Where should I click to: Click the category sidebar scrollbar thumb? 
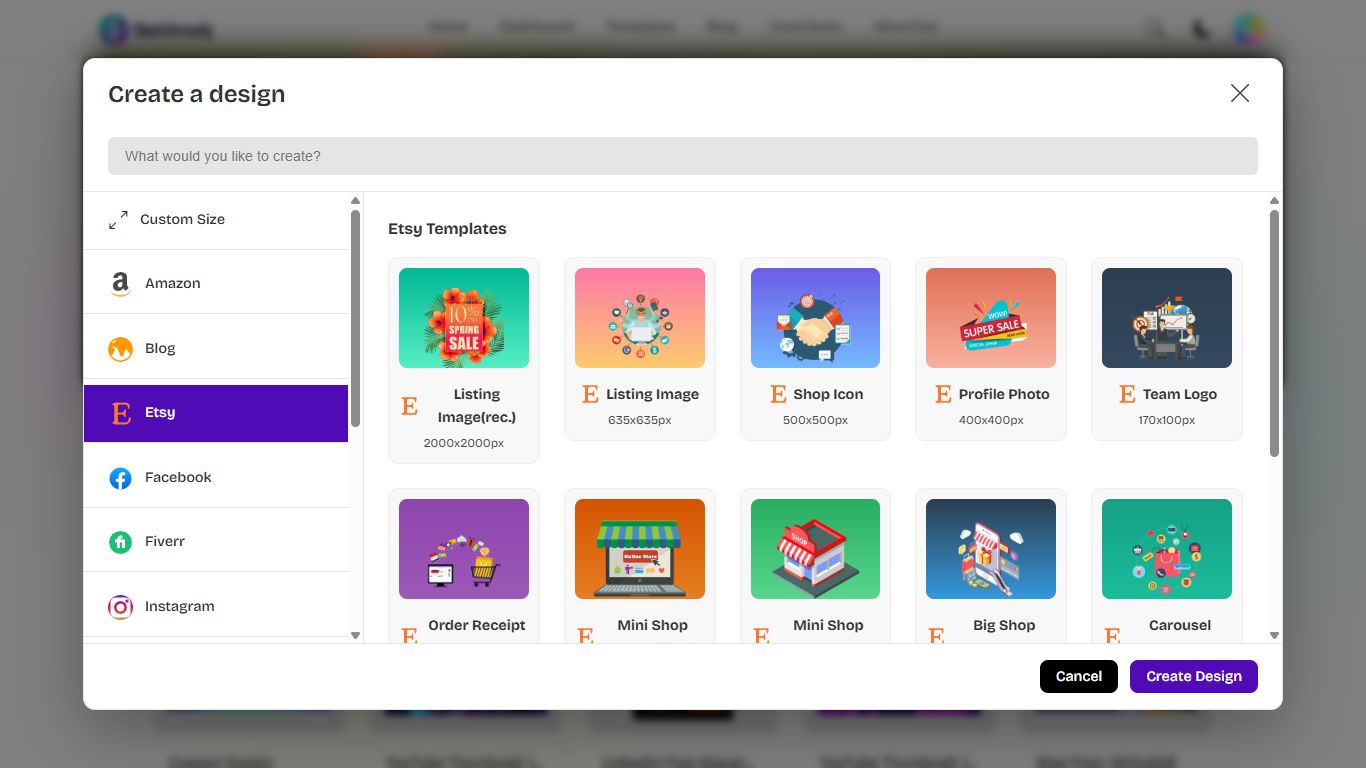point(355,318)
